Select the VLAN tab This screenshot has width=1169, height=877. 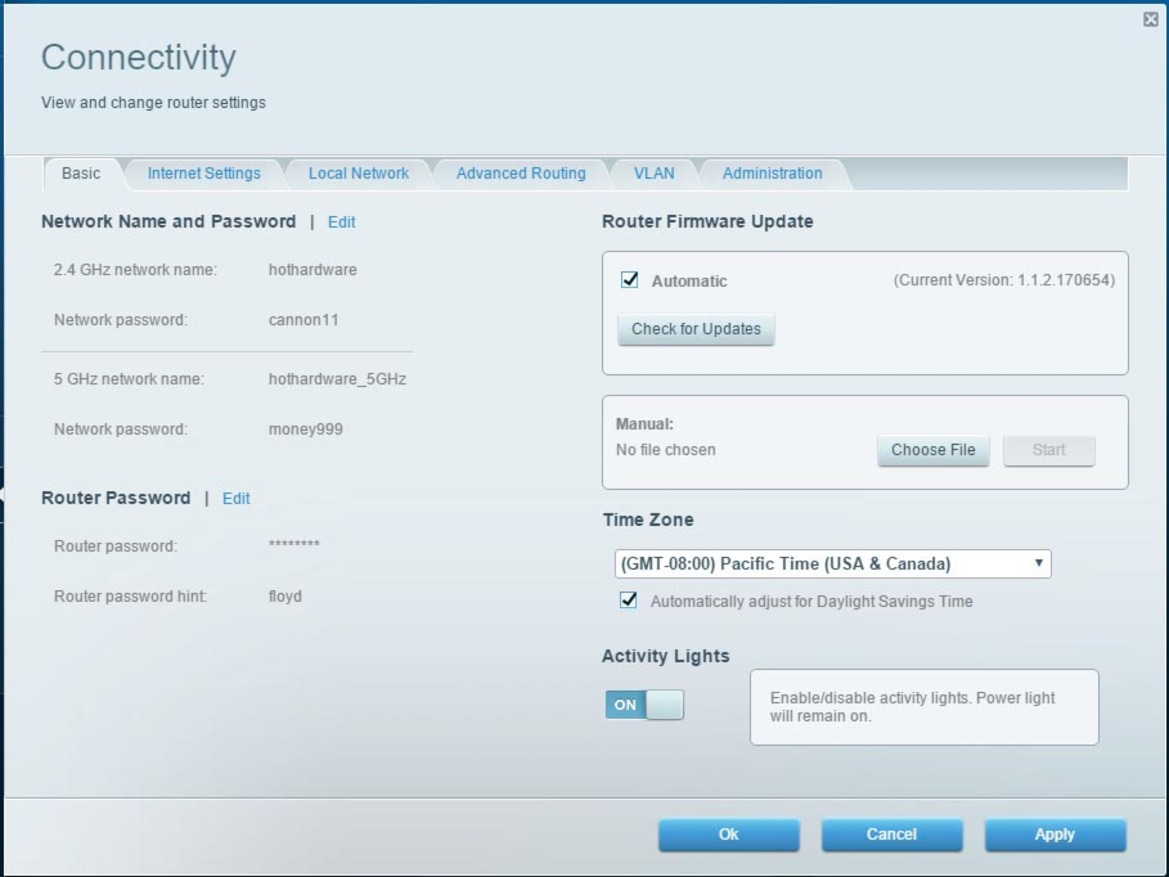pos(654,174)
